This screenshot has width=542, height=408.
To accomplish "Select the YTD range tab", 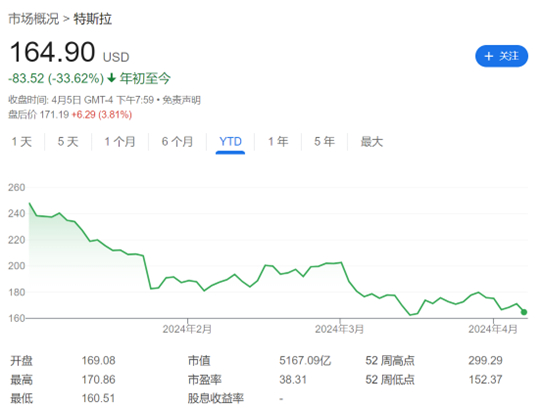I will 230,142.
